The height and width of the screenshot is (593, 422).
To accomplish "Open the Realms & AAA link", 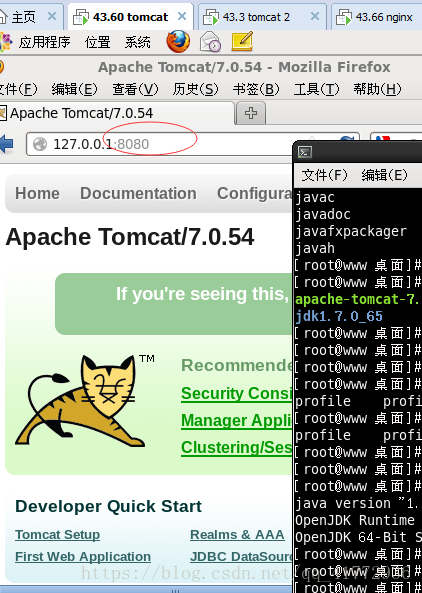I will pyautogui.click(x=237, y=535).
